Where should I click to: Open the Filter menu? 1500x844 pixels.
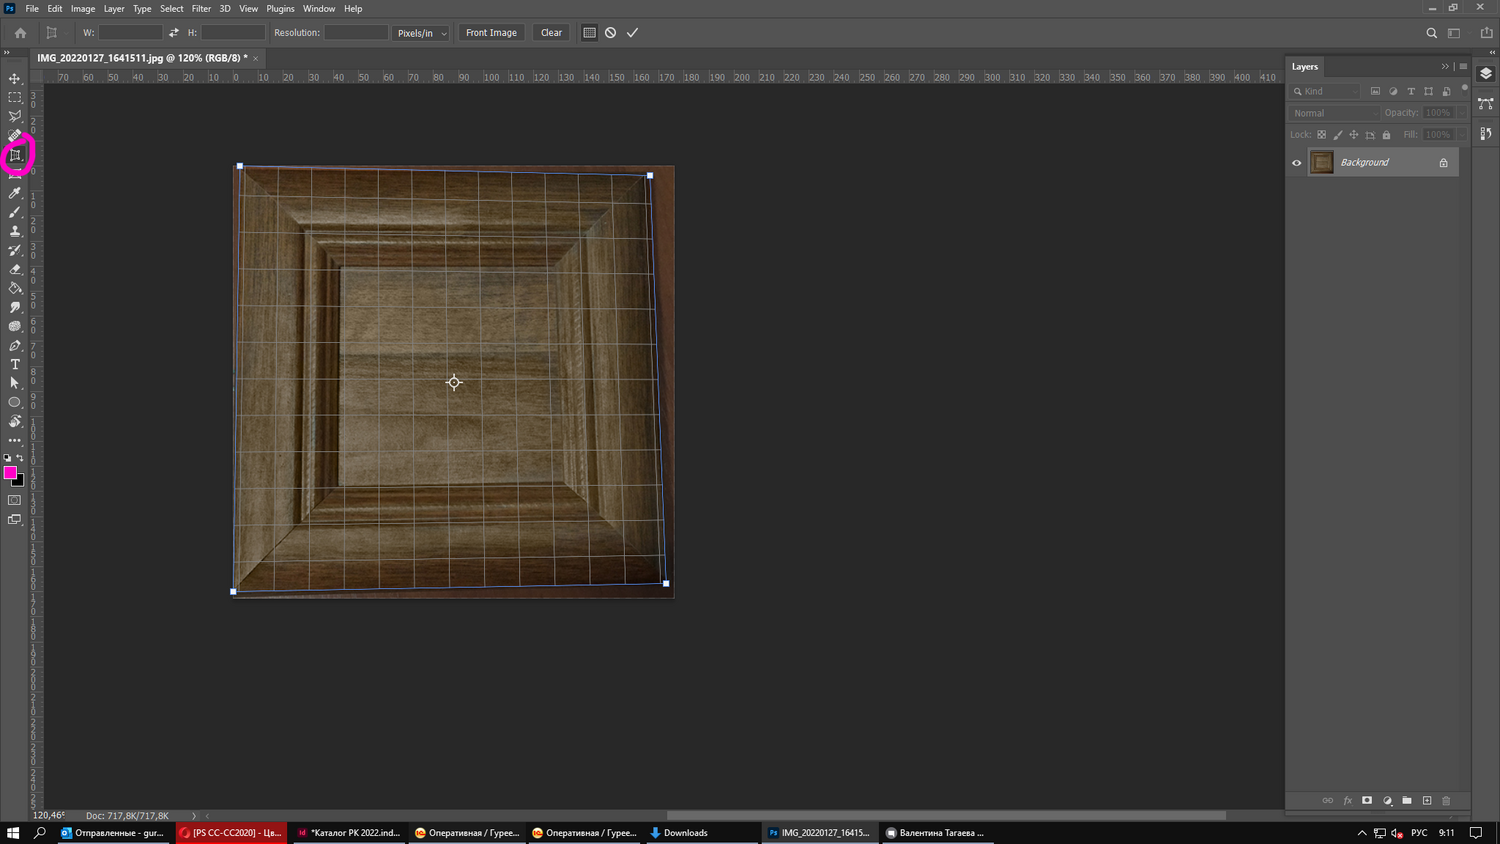pyautogui.click(x=201, y=9)
